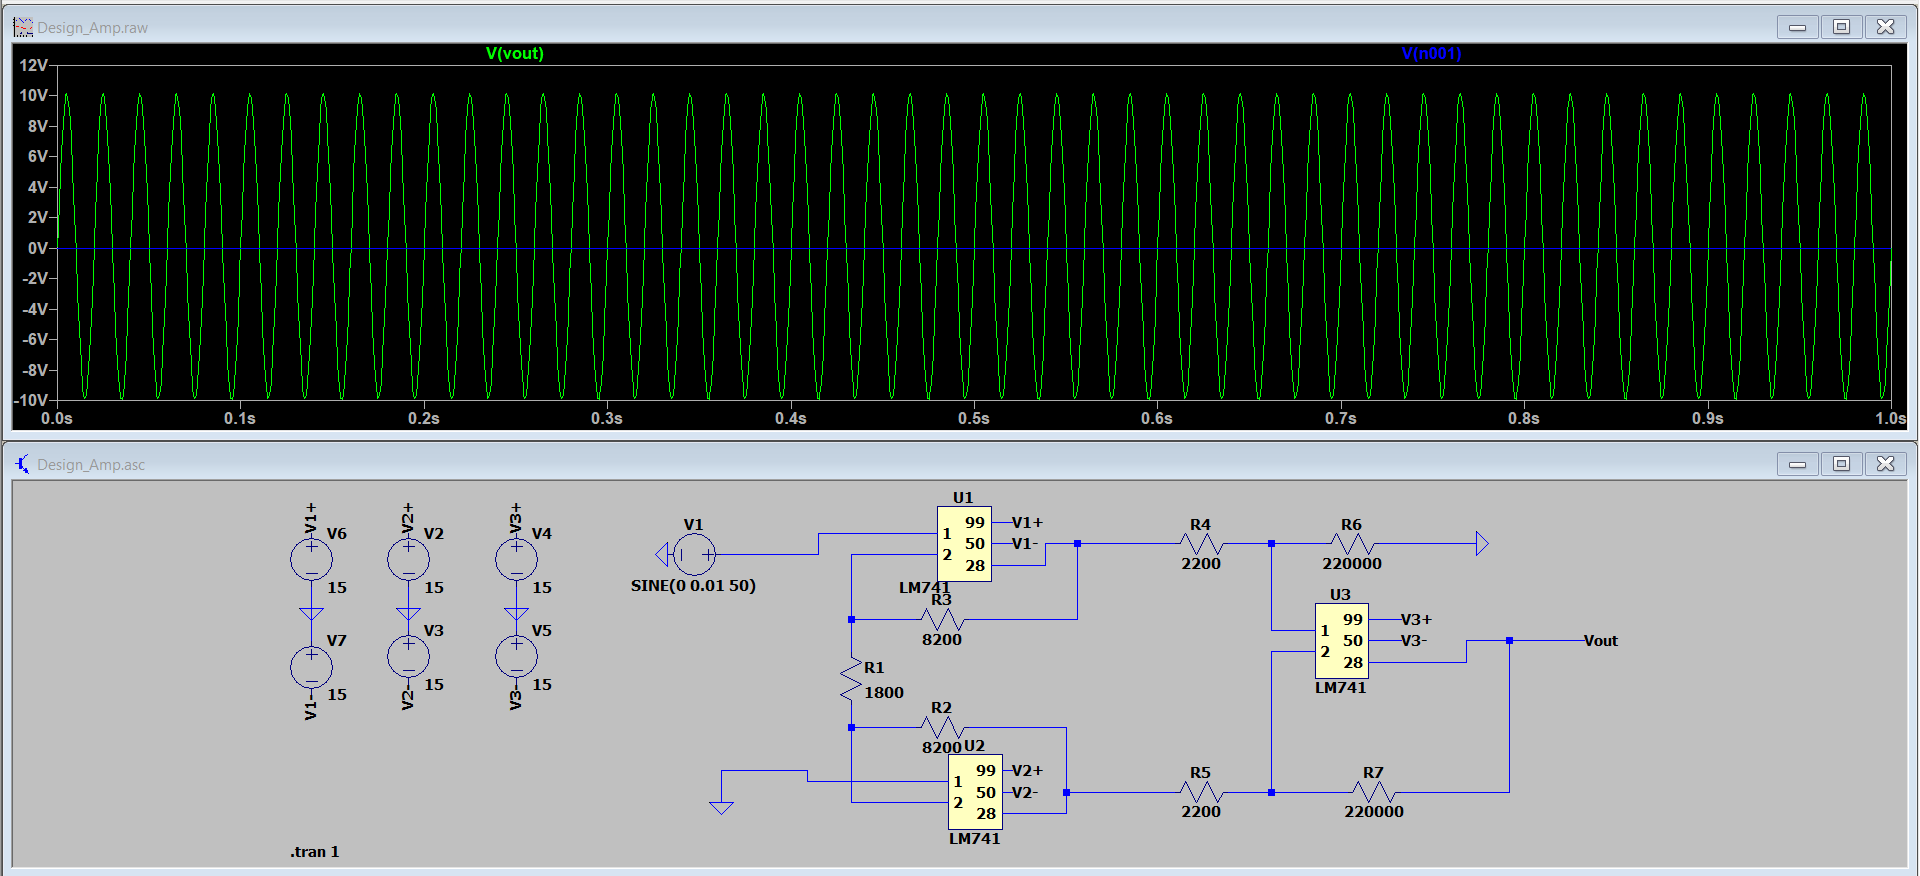Minimize the Design_Amp.asc schematic window

[x=1797, y=464]
